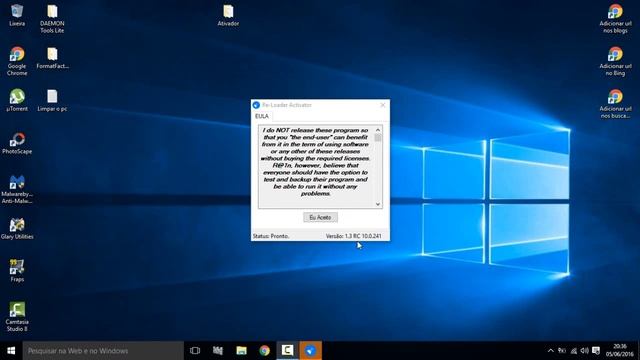Open Adicionar url nos blogs shortcut

[x=615, y=18]
